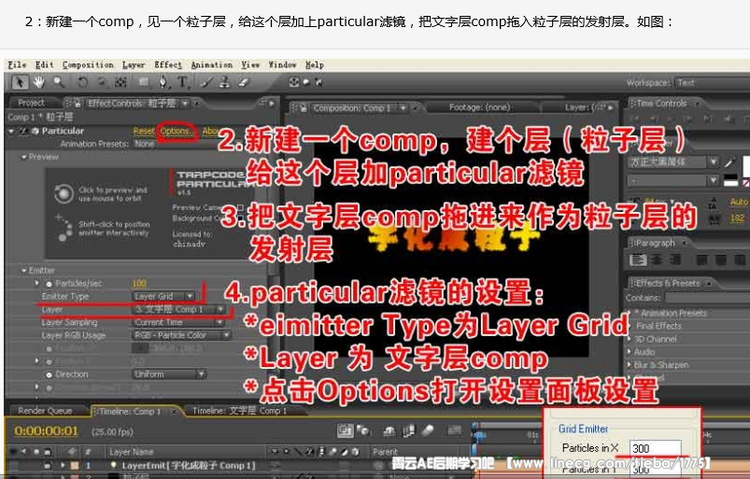This screenshot has width=750, height=479.
Task: Open the View menu
Action: click(x=250, y=65)
